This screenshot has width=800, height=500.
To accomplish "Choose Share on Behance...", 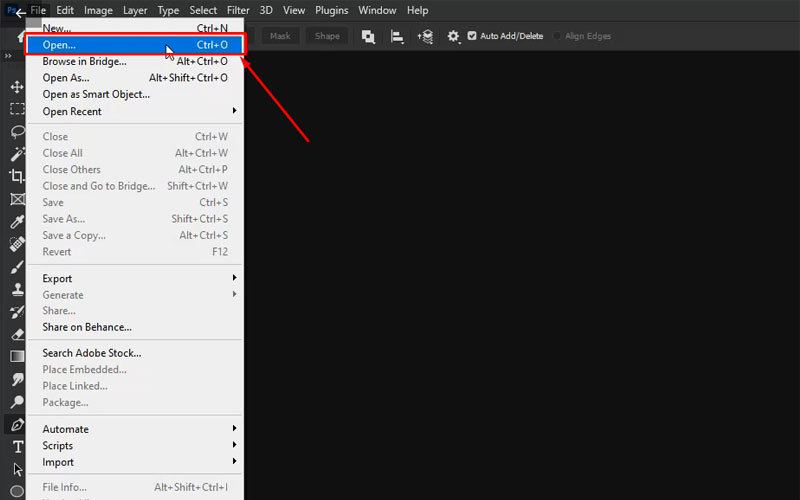I will click(135, 327).
